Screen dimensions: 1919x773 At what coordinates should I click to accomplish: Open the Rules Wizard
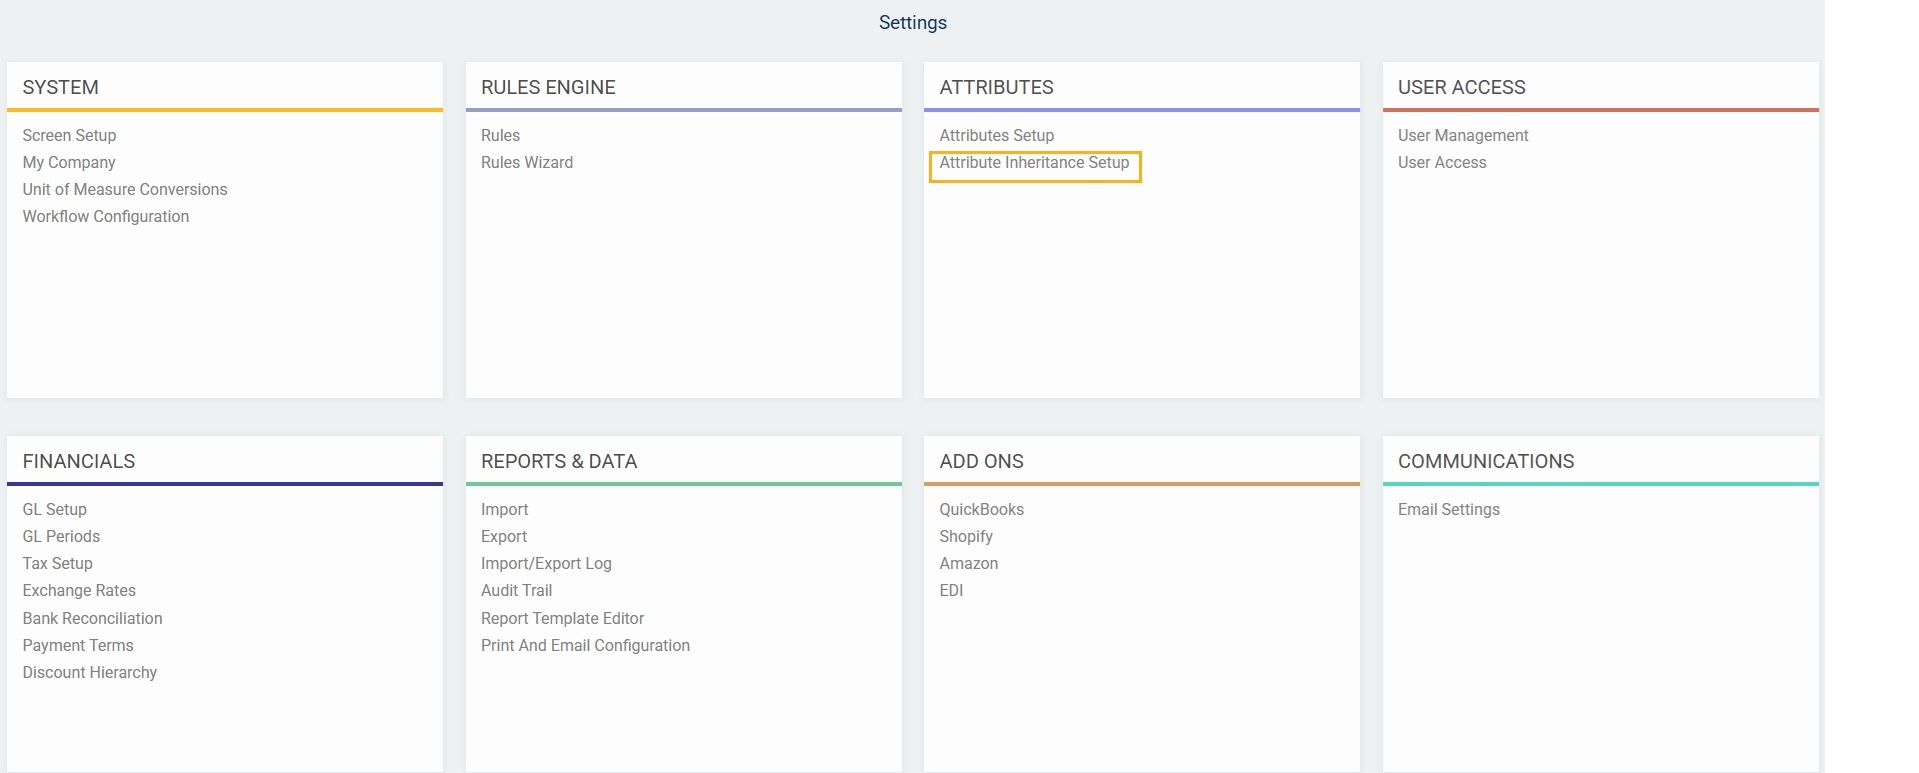point(527,162)
